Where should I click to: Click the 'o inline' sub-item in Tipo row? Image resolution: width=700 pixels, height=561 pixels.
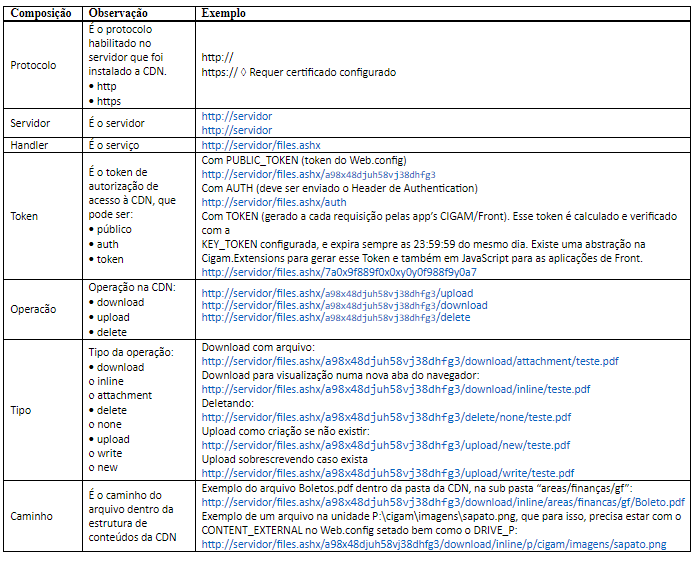(x=106, y=382)
